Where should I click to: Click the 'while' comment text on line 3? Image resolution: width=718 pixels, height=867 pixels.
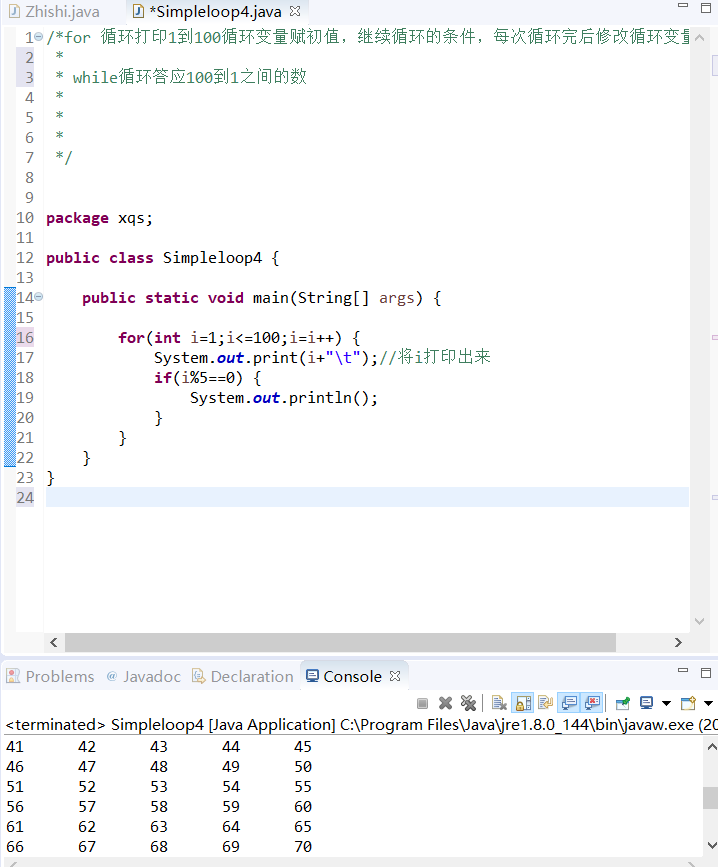click(x=95, y=77)
